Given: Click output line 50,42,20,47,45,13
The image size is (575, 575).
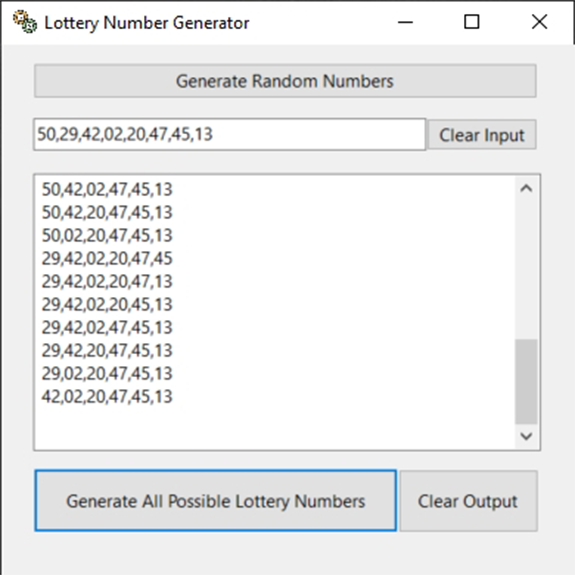Looking at the screenshot, I should click(107, 213).
